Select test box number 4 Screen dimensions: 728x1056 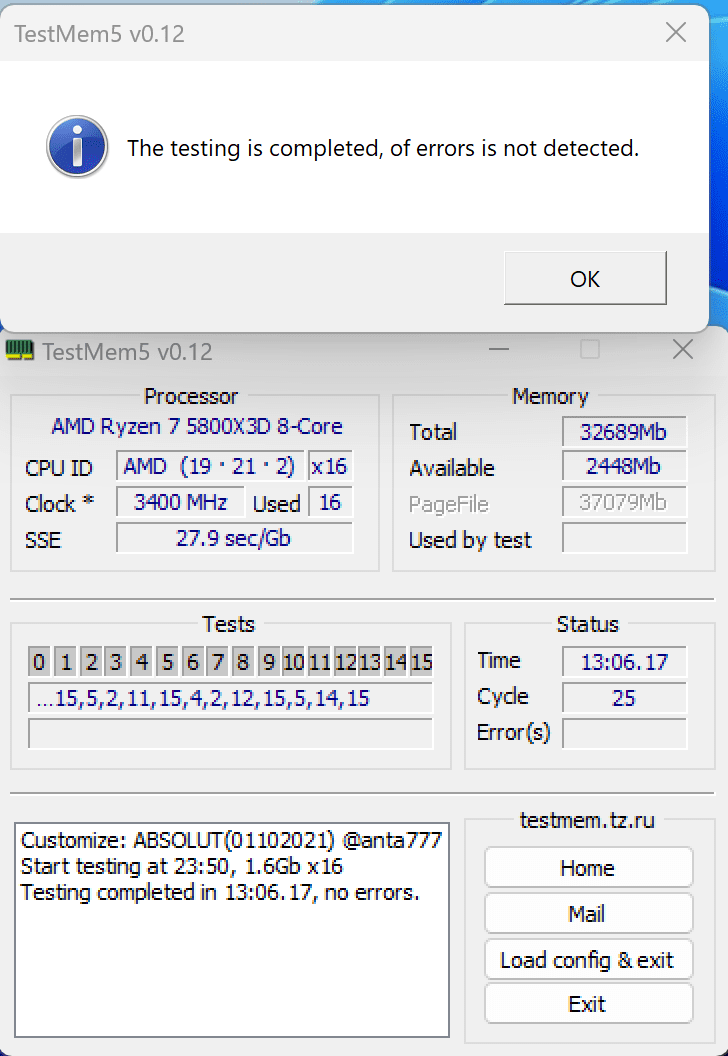click(x=141, y=662)
